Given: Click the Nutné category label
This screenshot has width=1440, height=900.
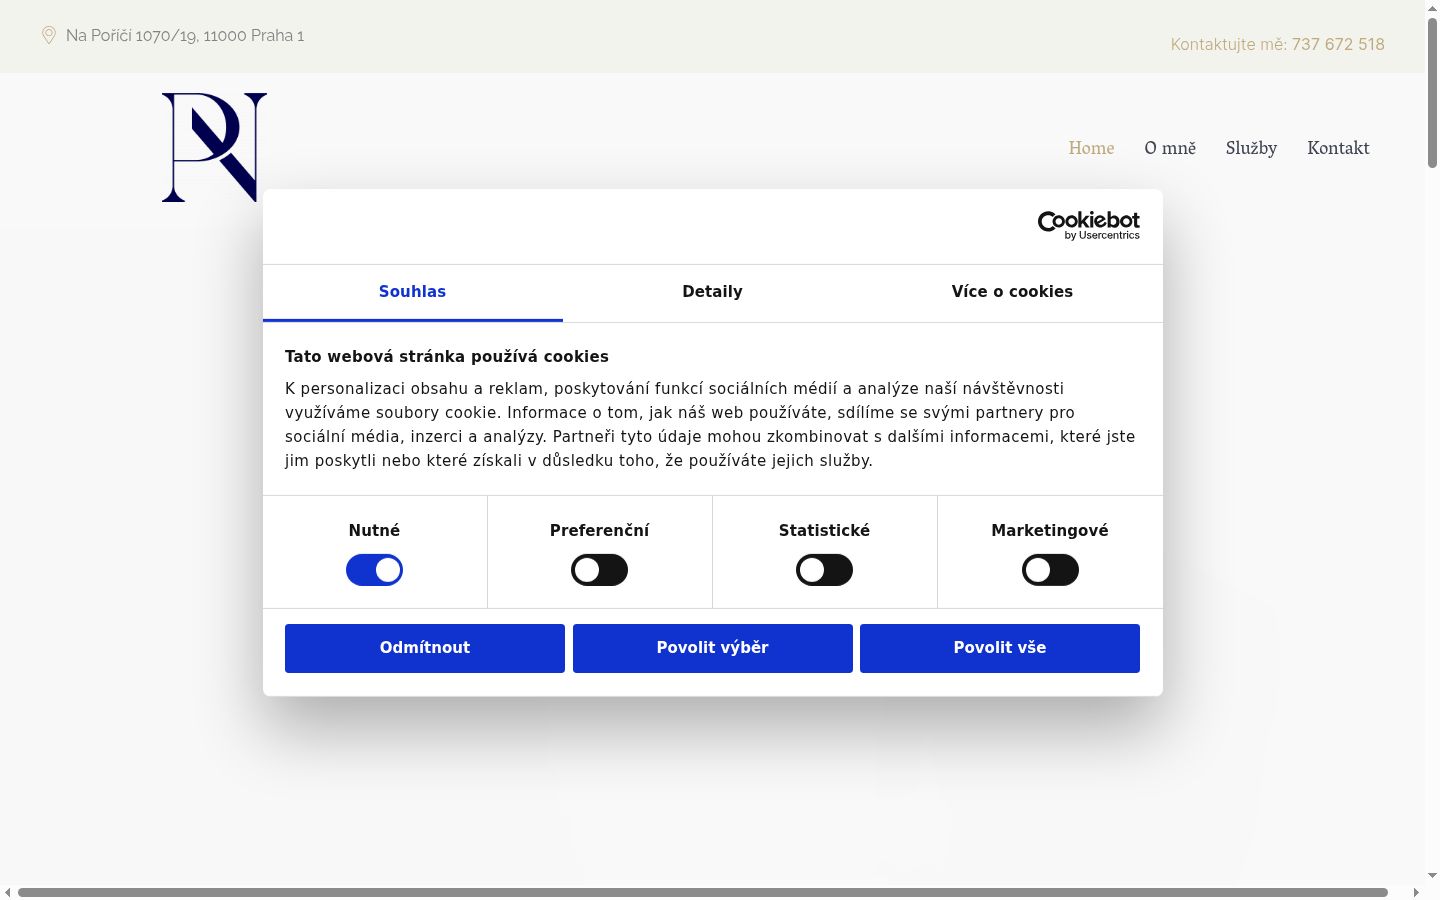Looking at the screenshot, I should point(374,531).
